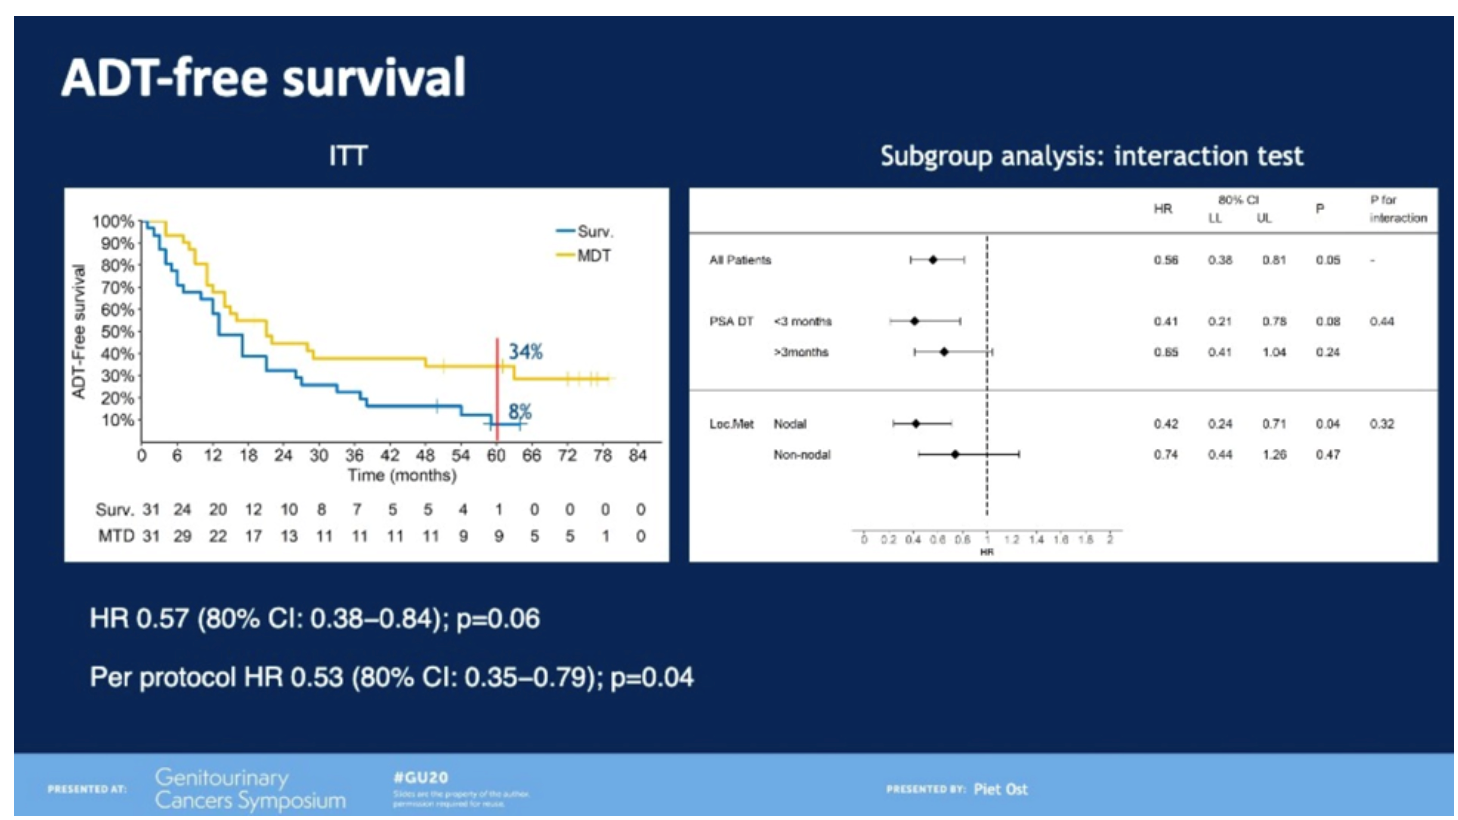The height and width of the screenshot is (820, 1458).
Task: Select the blue Surv. legend line
Action: (x=565, y=231)
